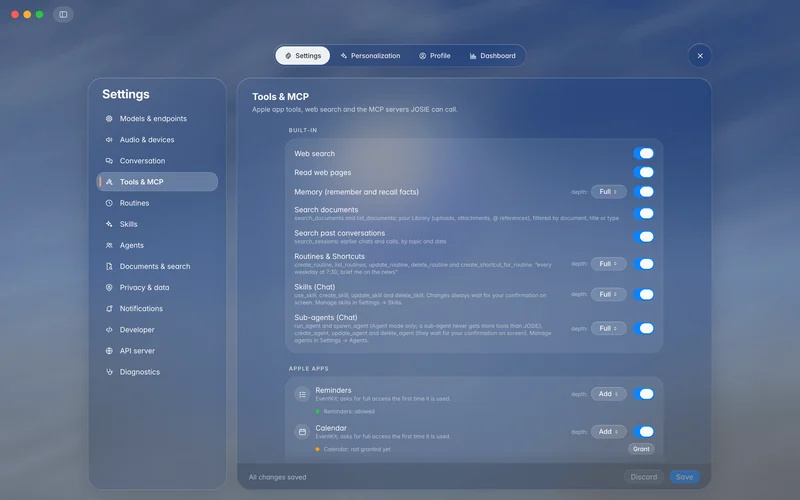Close settings with the X button
Viewport: 800px width, 500px height.
coord(700,56)
